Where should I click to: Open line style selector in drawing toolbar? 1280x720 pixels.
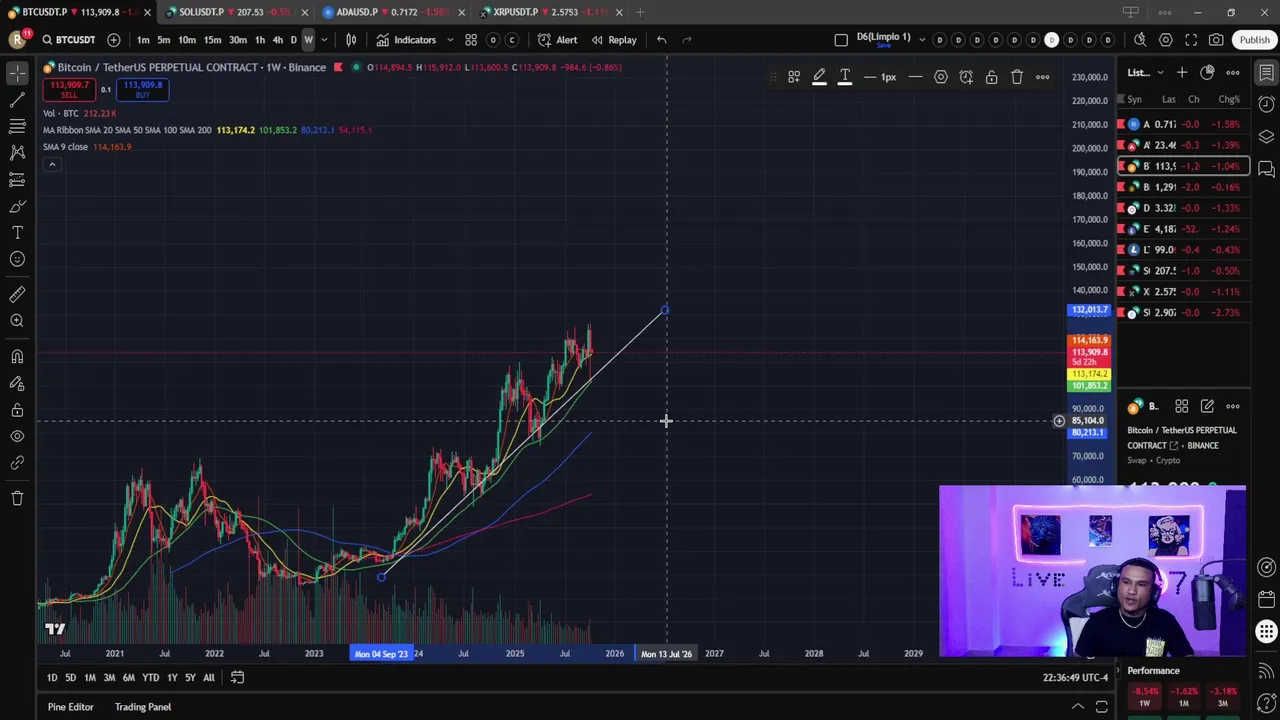click(915, 77)
